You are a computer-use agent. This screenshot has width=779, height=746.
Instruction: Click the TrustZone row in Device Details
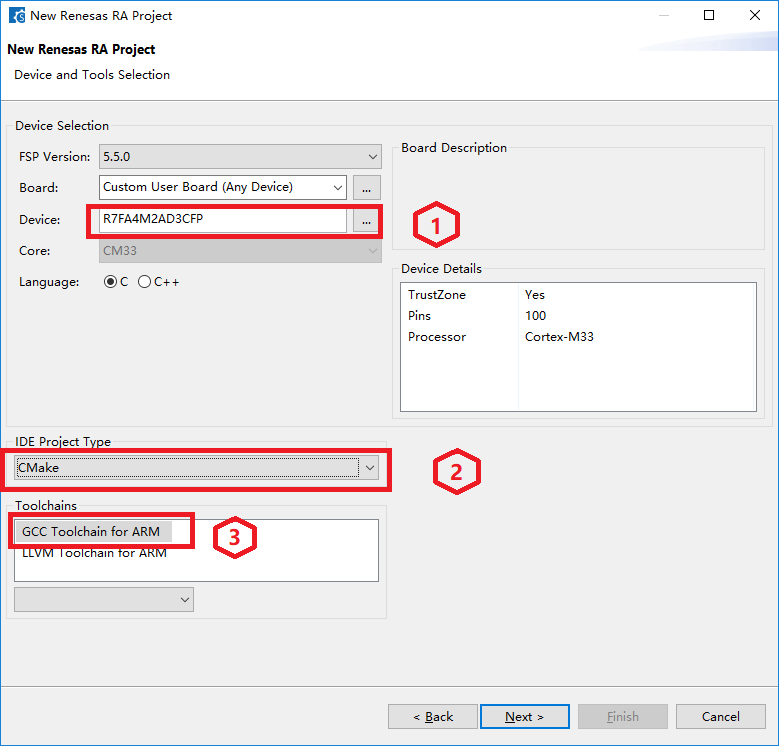(578, 295)
